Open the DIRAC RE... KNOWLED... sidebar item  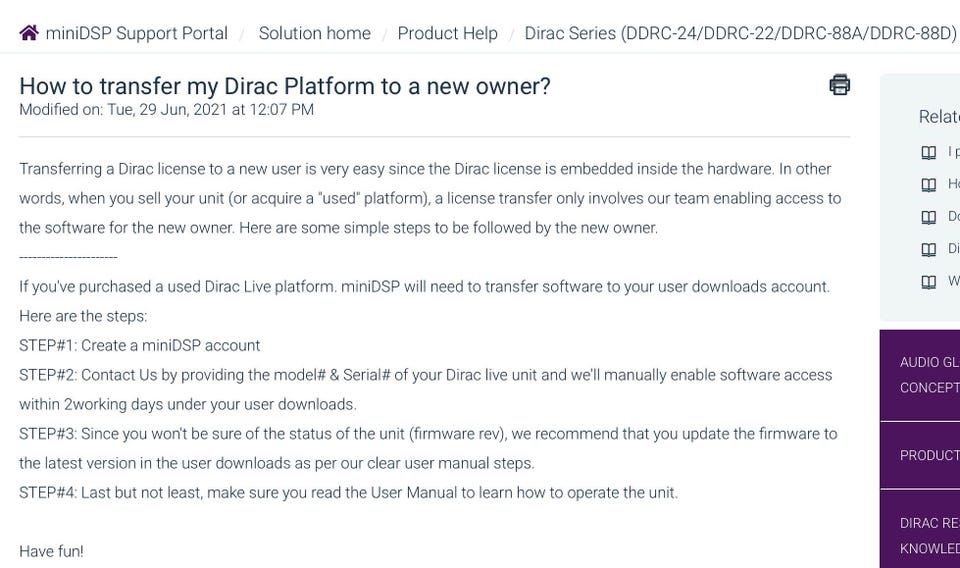(x=920, y=530)
